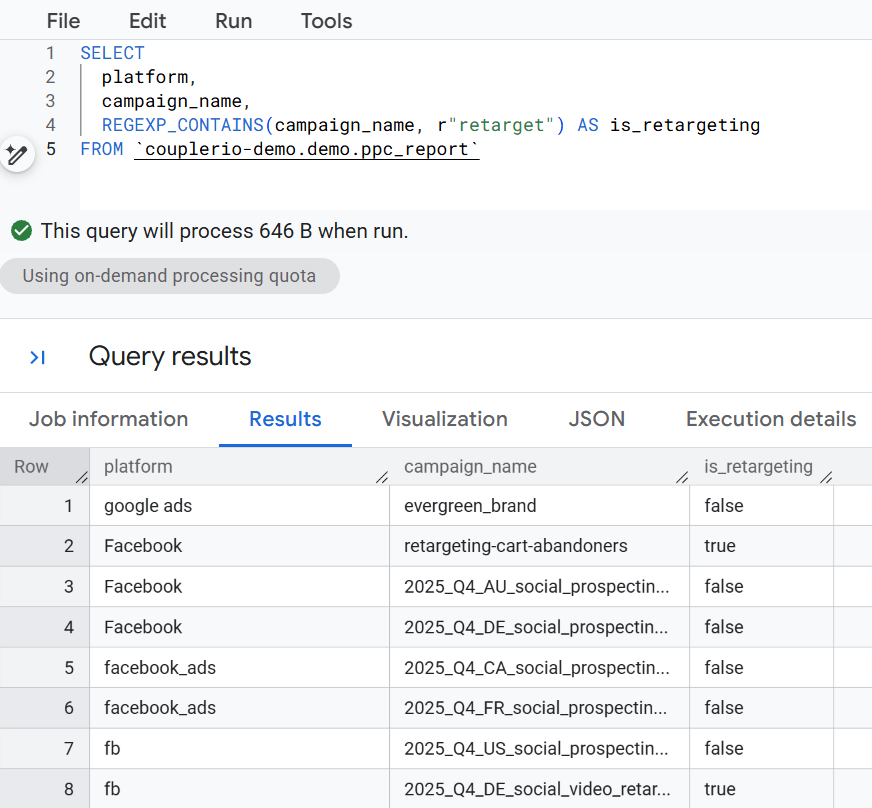Click the green query validation checkmark icon
This screenshot has width=872, height=808.
(x=21, y=231)
